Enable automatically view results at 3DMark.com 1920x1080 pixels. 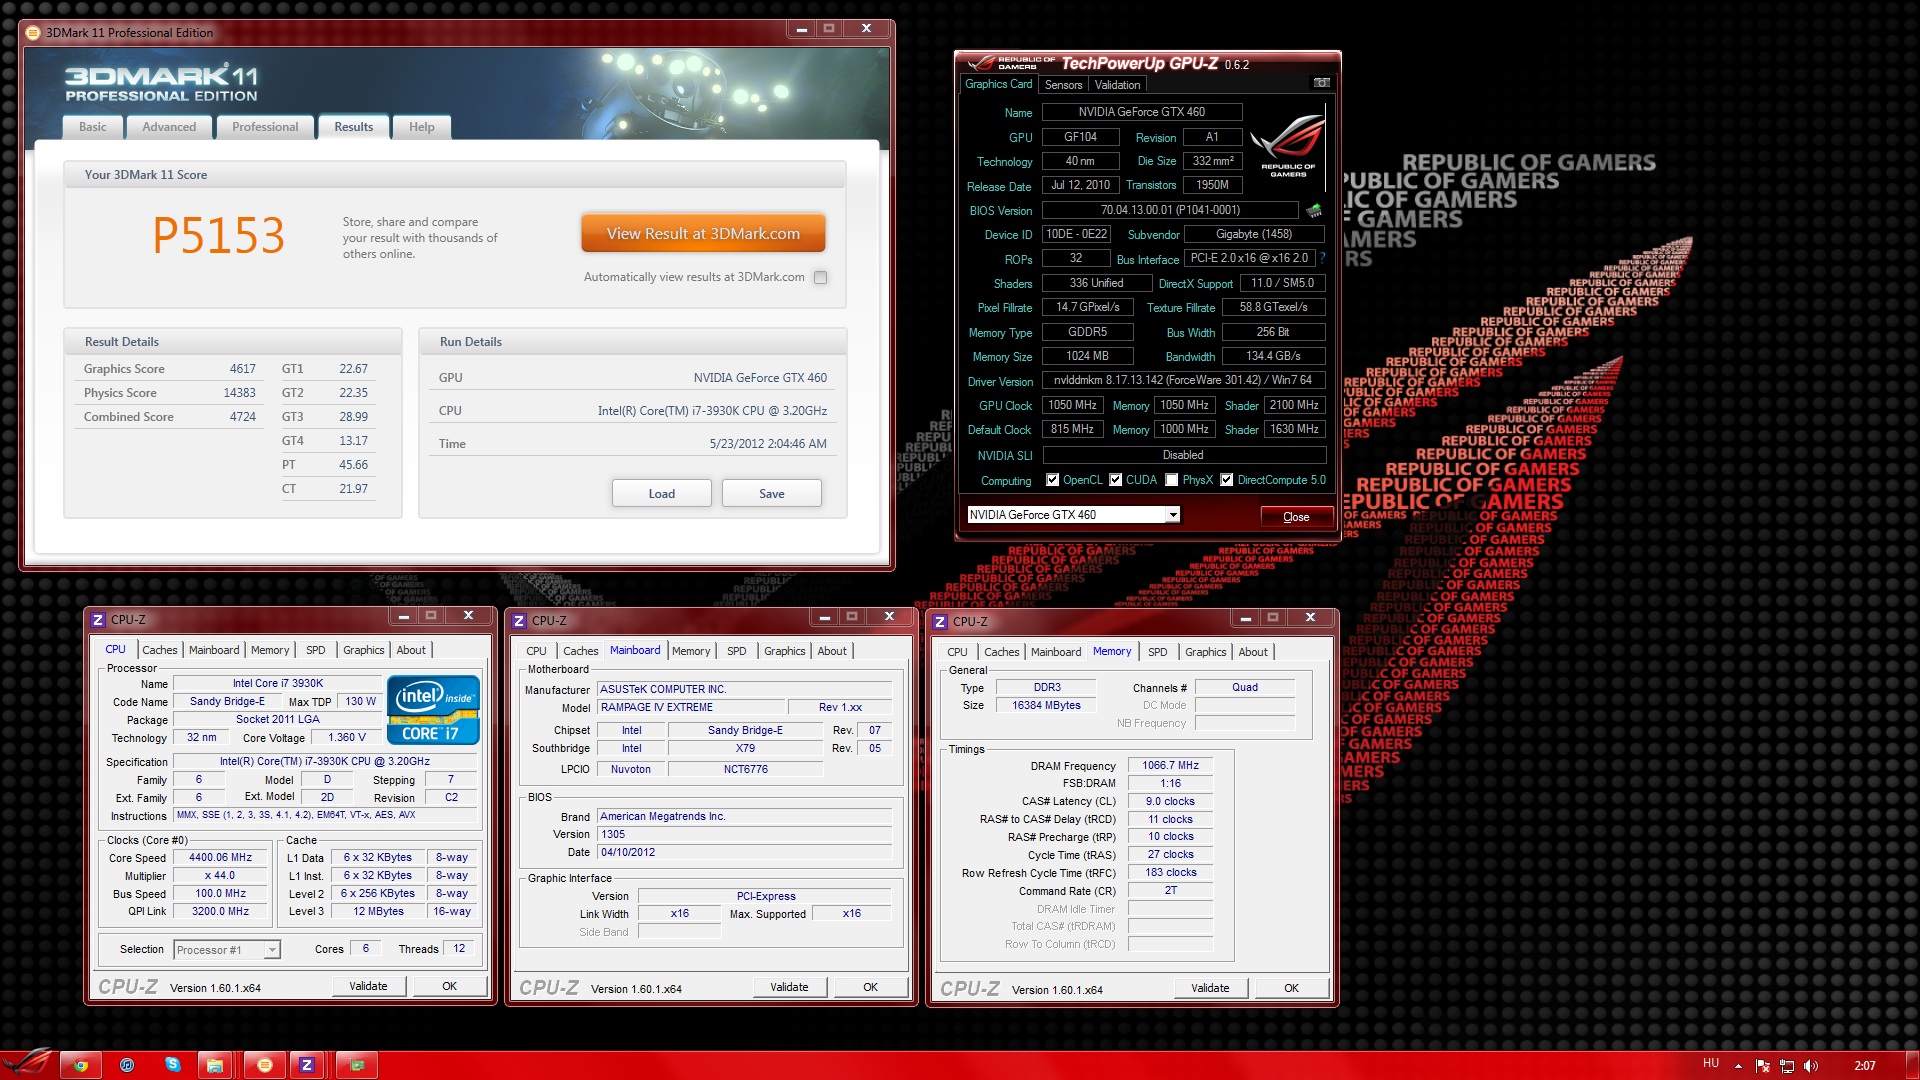click(821, 278)
